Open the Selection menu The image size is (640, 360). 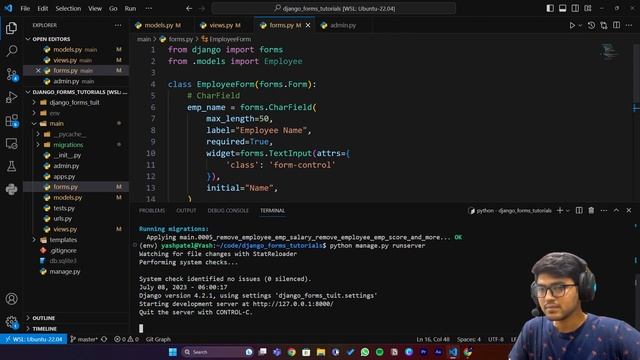coord(68,8)
